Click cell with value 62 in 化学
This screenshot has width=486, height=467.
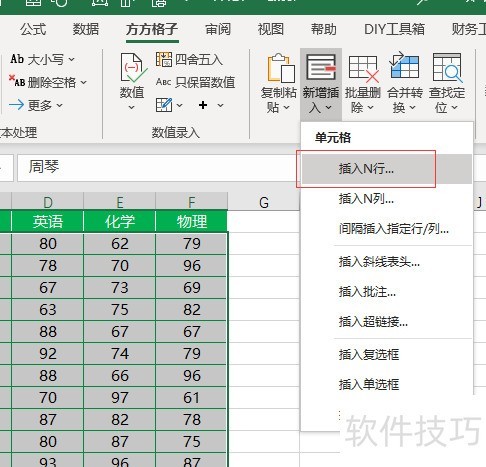(x=120, y=244)
